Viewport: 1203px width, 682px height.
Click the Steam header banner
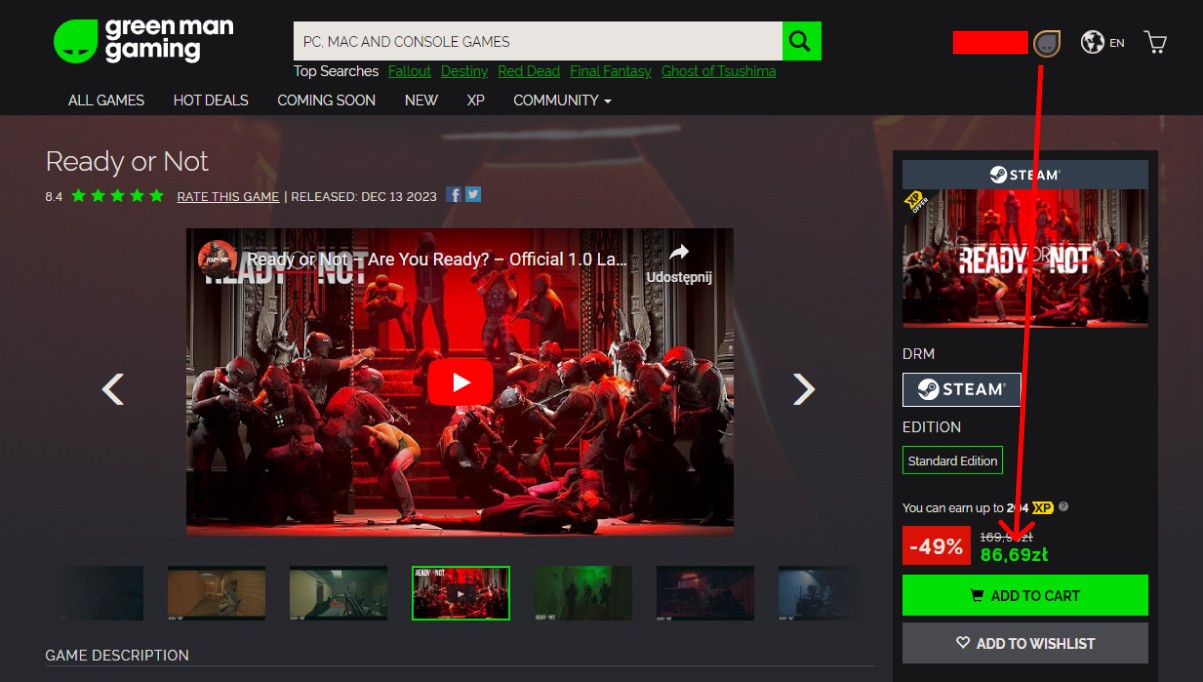(1025, 174)
